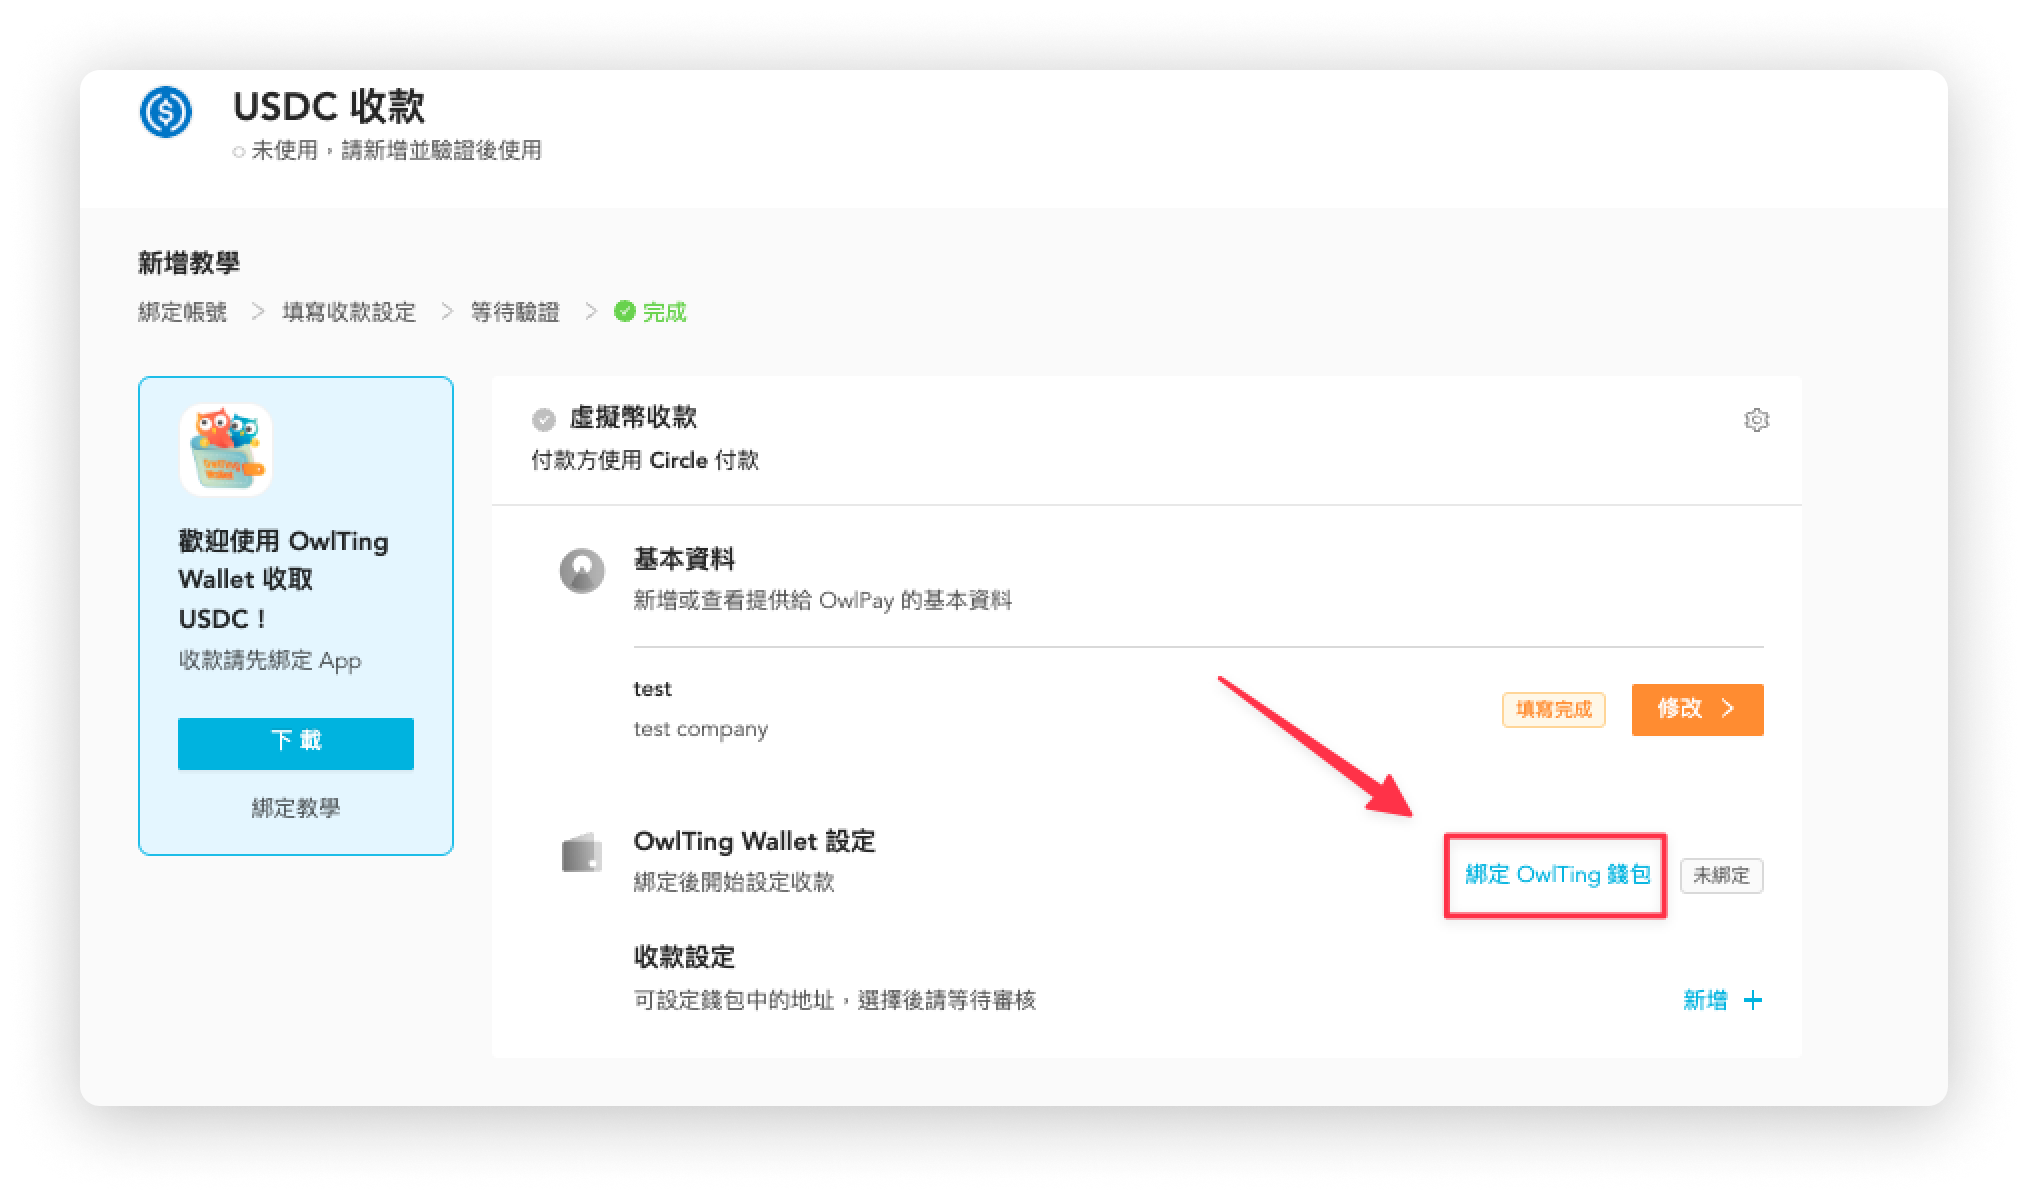Screen dimensions: 2028x1196
Task: Select the 綁定帳號 step
Action: click(182, 312)
